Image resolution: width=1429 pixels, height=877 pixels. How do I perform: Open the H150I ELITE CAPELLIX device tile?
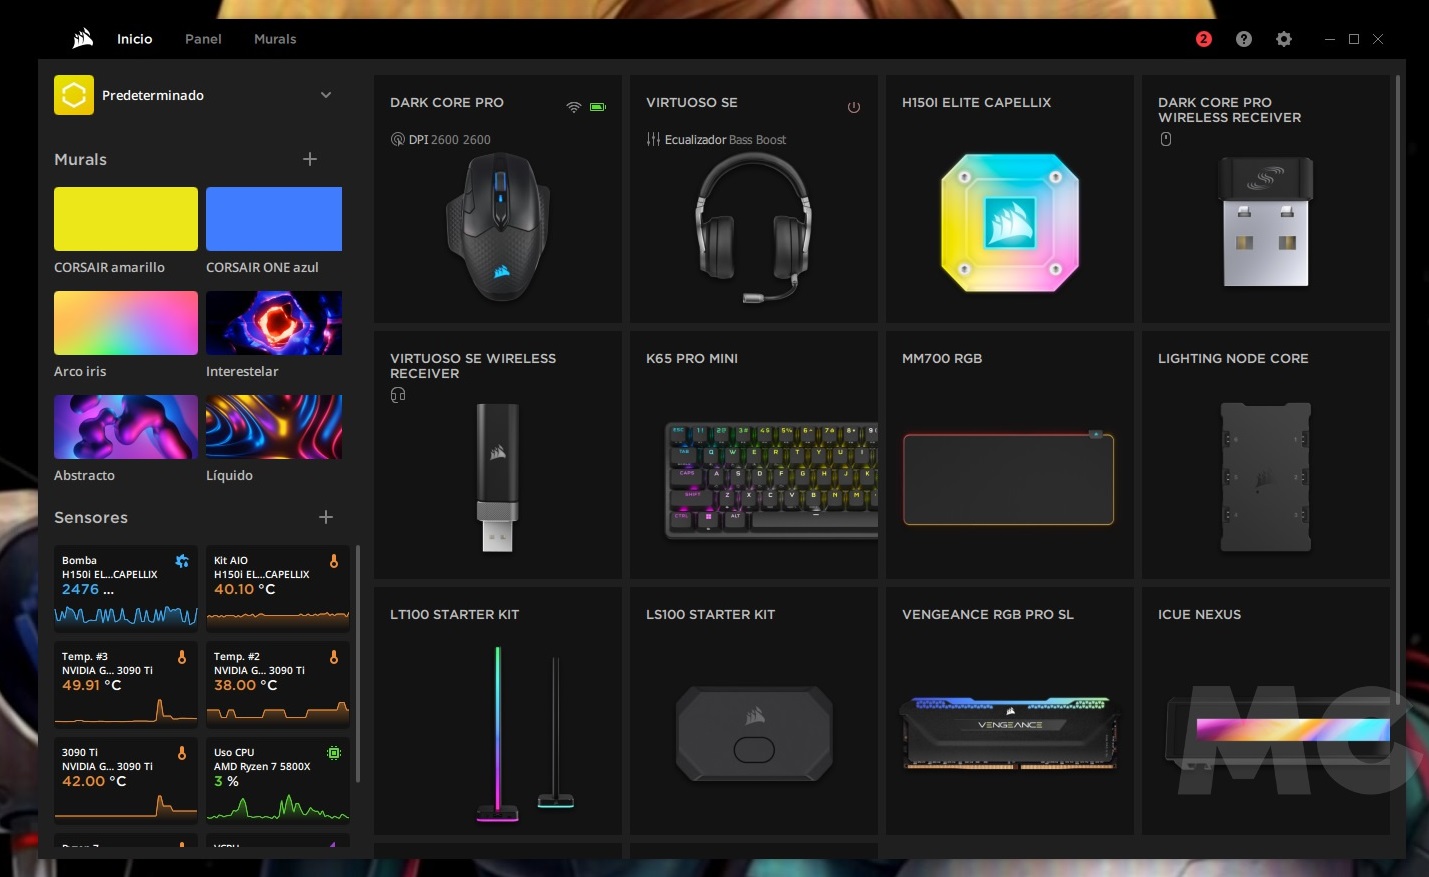click(x=1009, y=200)
